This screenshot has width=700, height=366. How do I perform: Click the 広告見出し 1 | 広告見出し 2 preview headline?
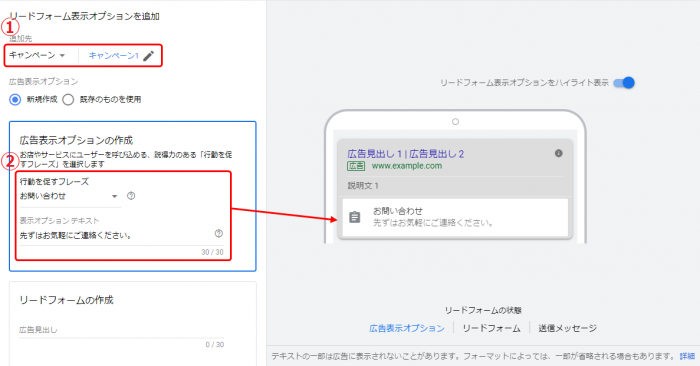click(x=405, y=154)
